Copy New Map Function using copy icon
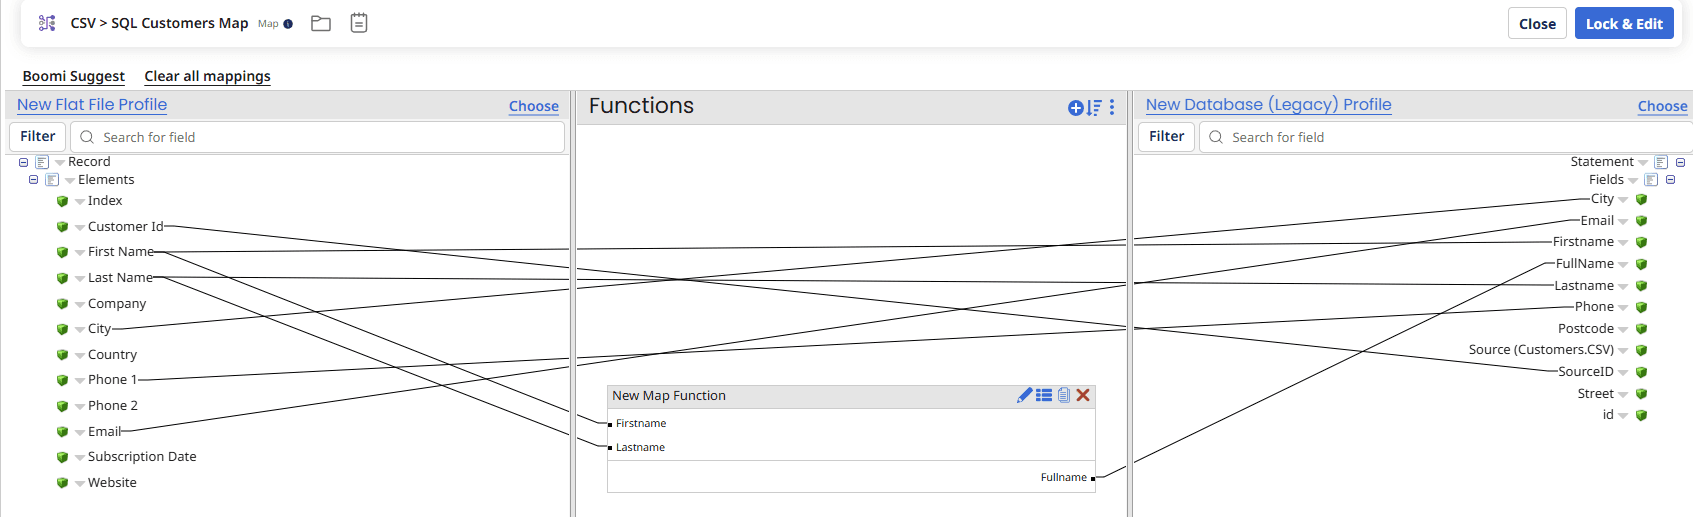Screen dimensions: 1693x517 coord(1064,396)
